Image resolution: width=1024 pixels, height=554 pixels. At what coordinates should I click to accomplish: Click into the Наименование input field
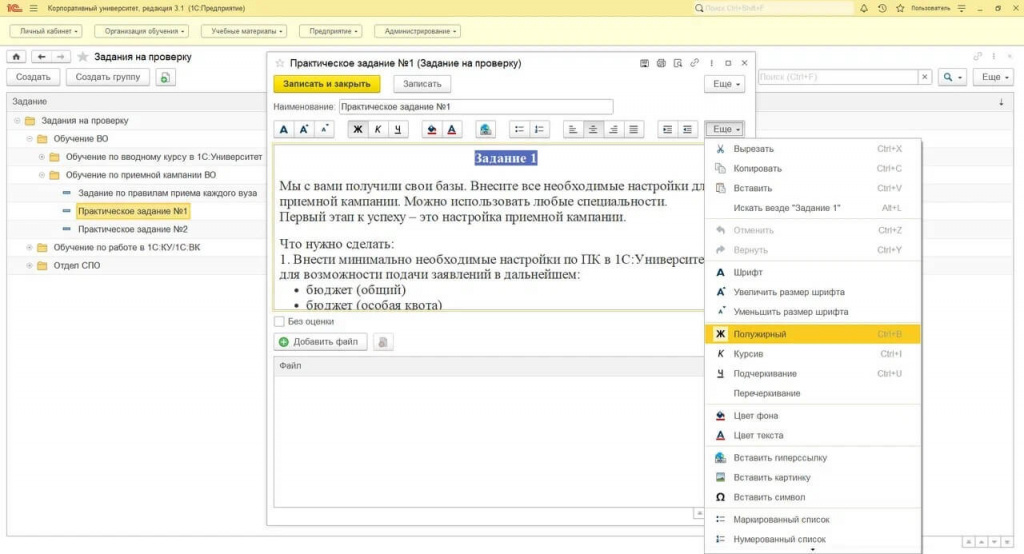coord(476,106)
